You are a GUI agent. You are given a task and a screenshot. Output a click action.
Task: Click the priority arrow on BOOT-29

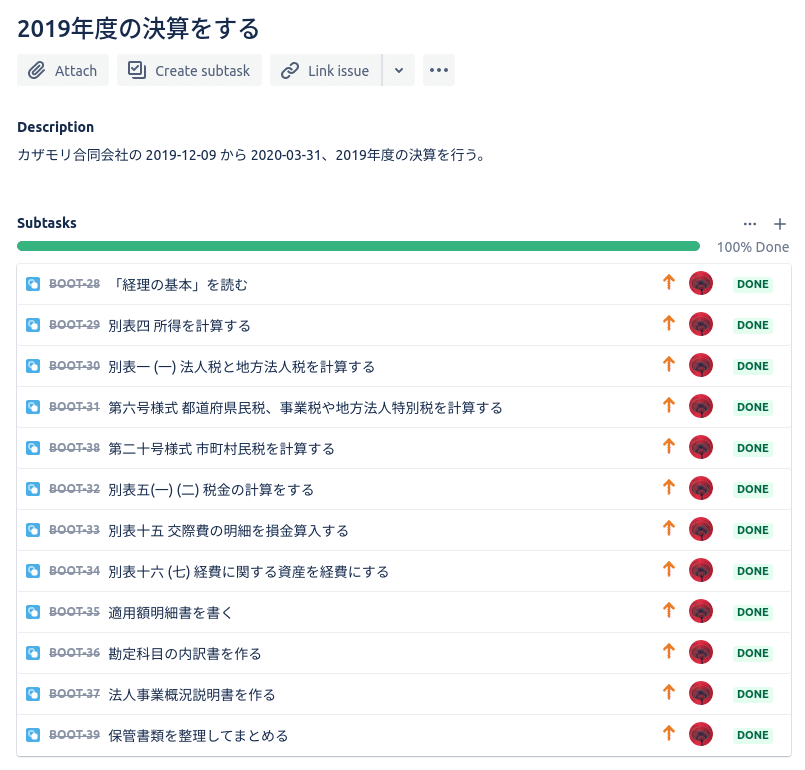tap(669, 324)
